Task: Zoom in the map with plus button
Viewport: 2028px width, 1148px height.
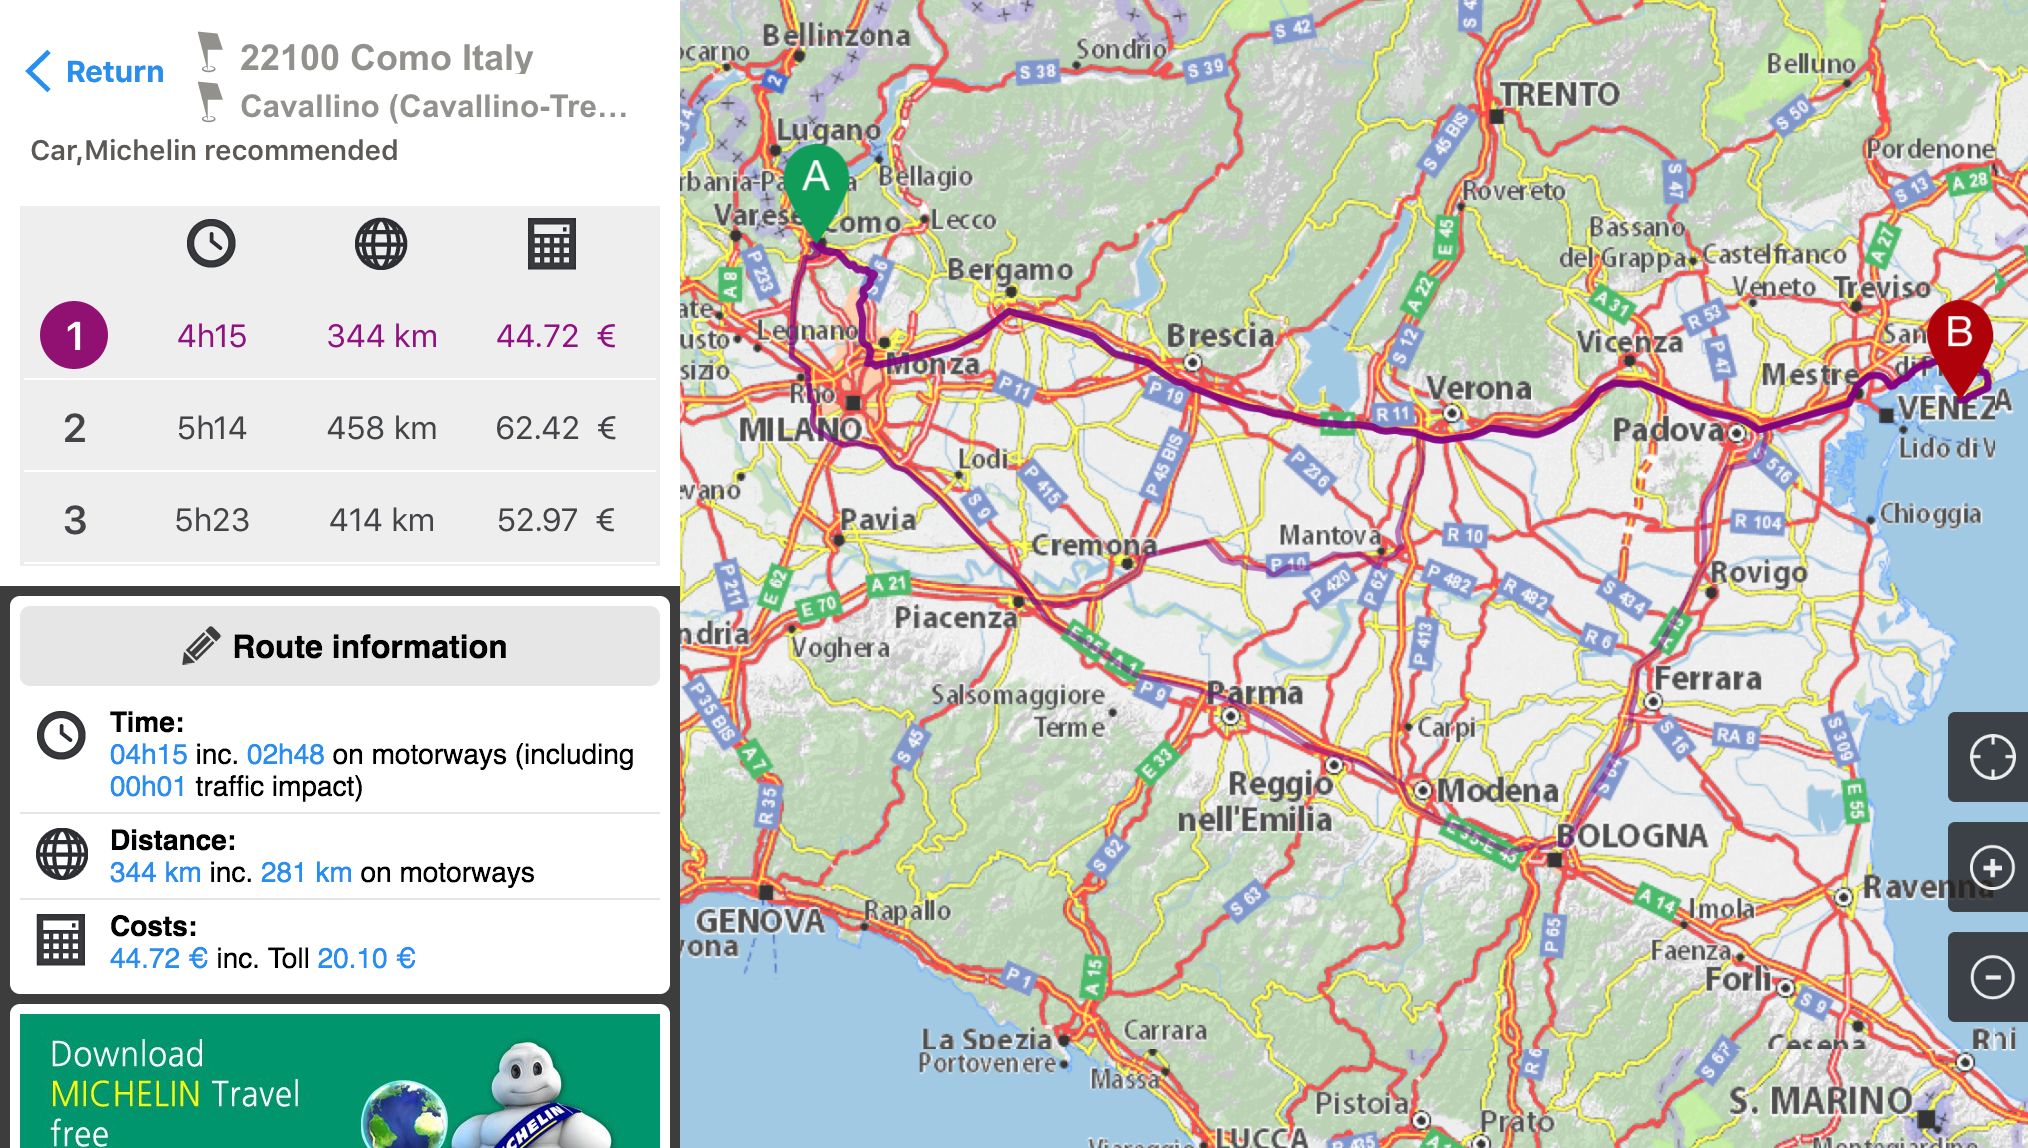Action: 1991,867
